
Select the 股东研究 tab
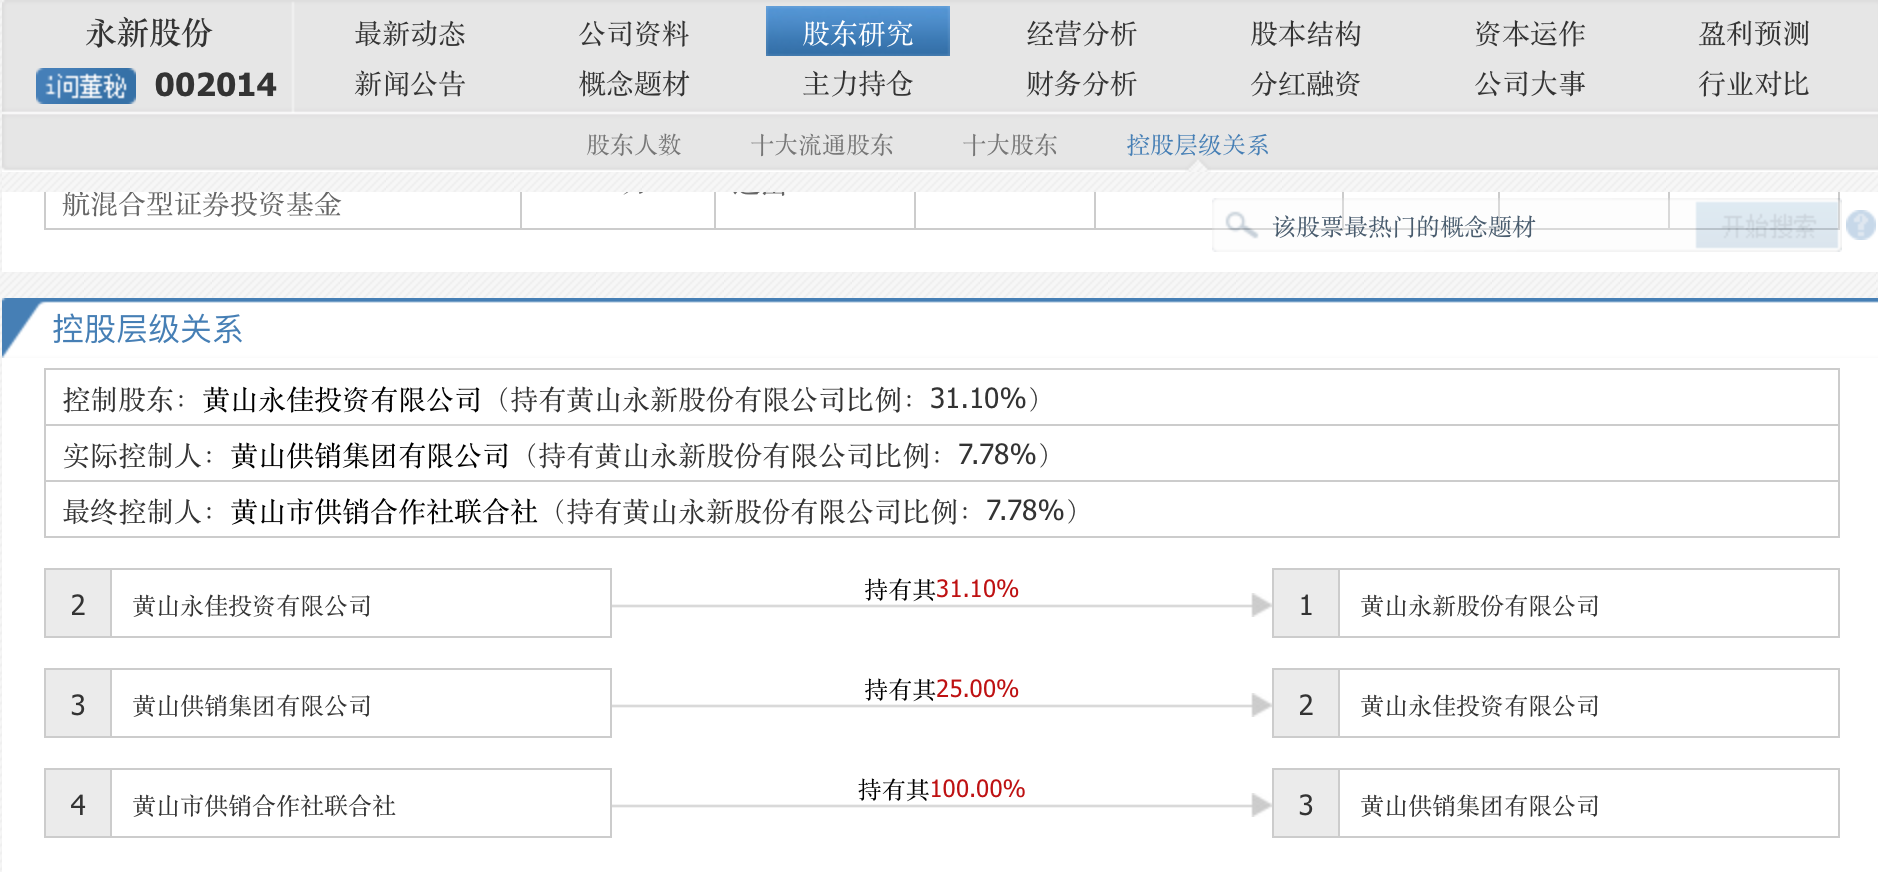click(x=857, y=33)
